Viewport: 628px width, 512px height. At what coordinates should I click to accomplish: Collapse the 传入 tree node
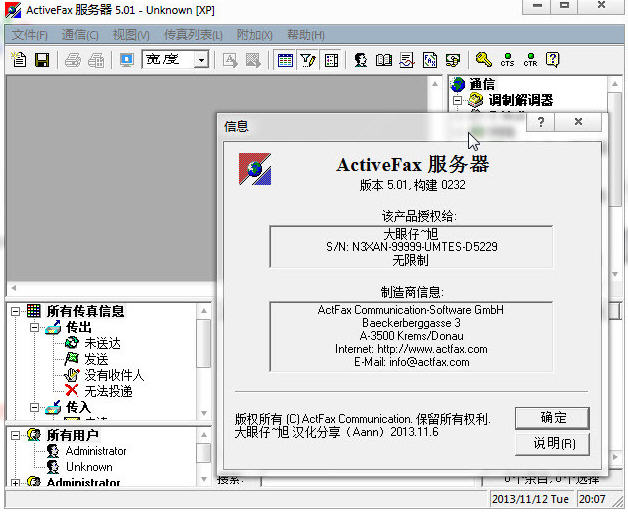(x=34, y=407)
